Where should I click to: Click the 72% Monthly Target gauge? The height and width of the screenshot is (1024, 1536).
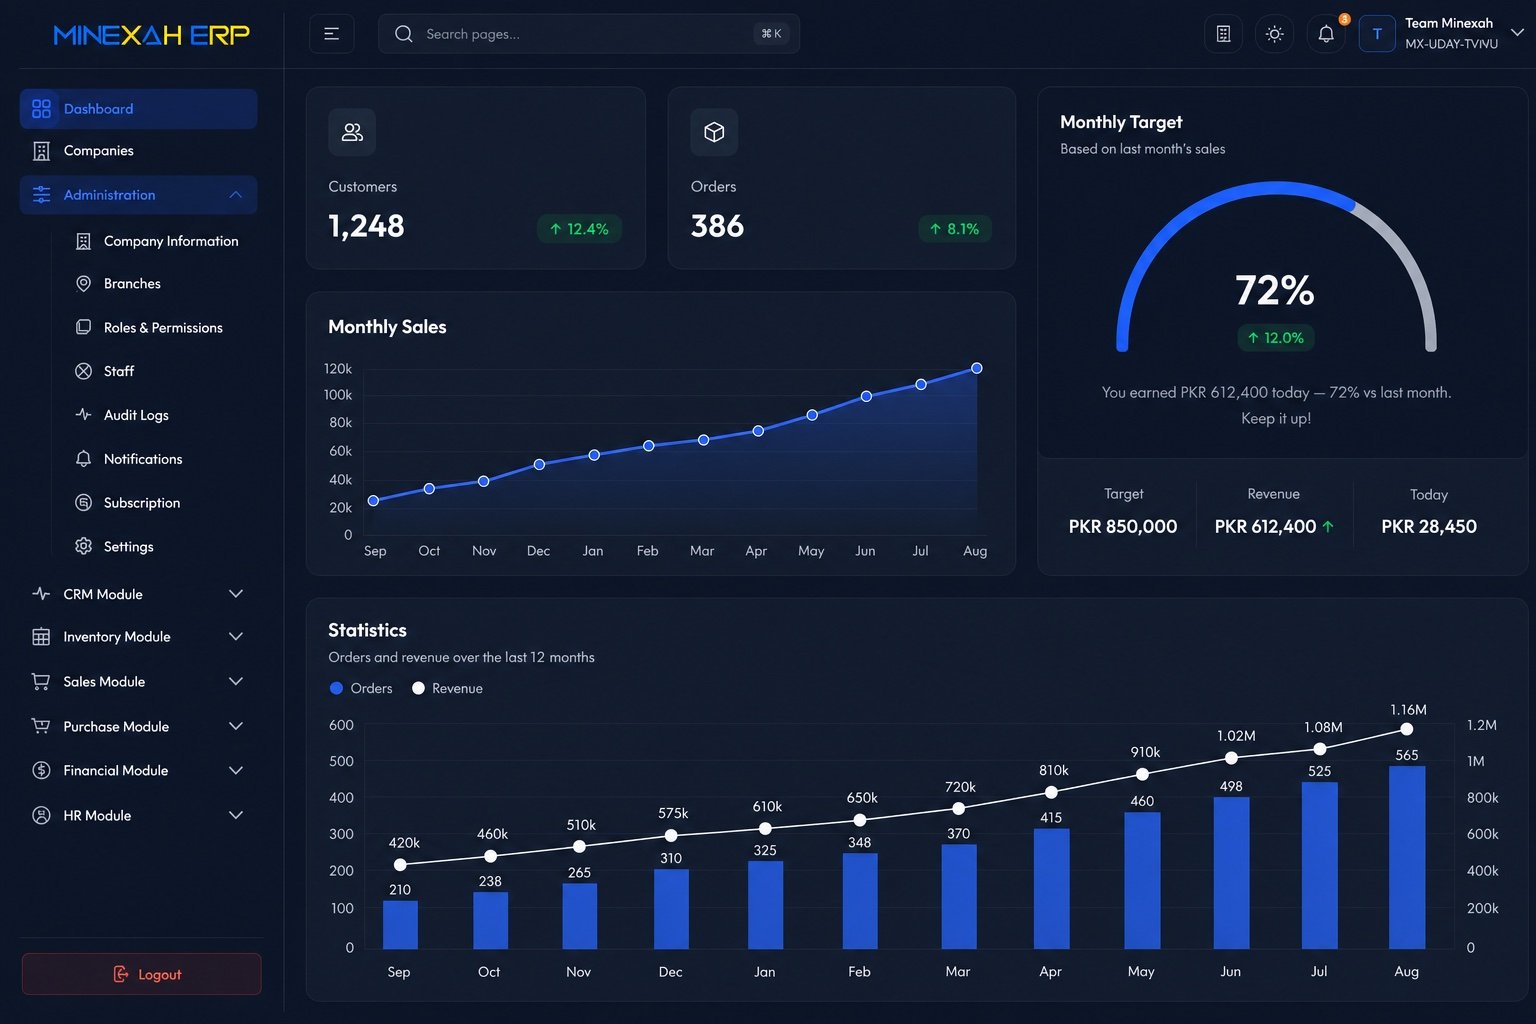coord(1276,267)
